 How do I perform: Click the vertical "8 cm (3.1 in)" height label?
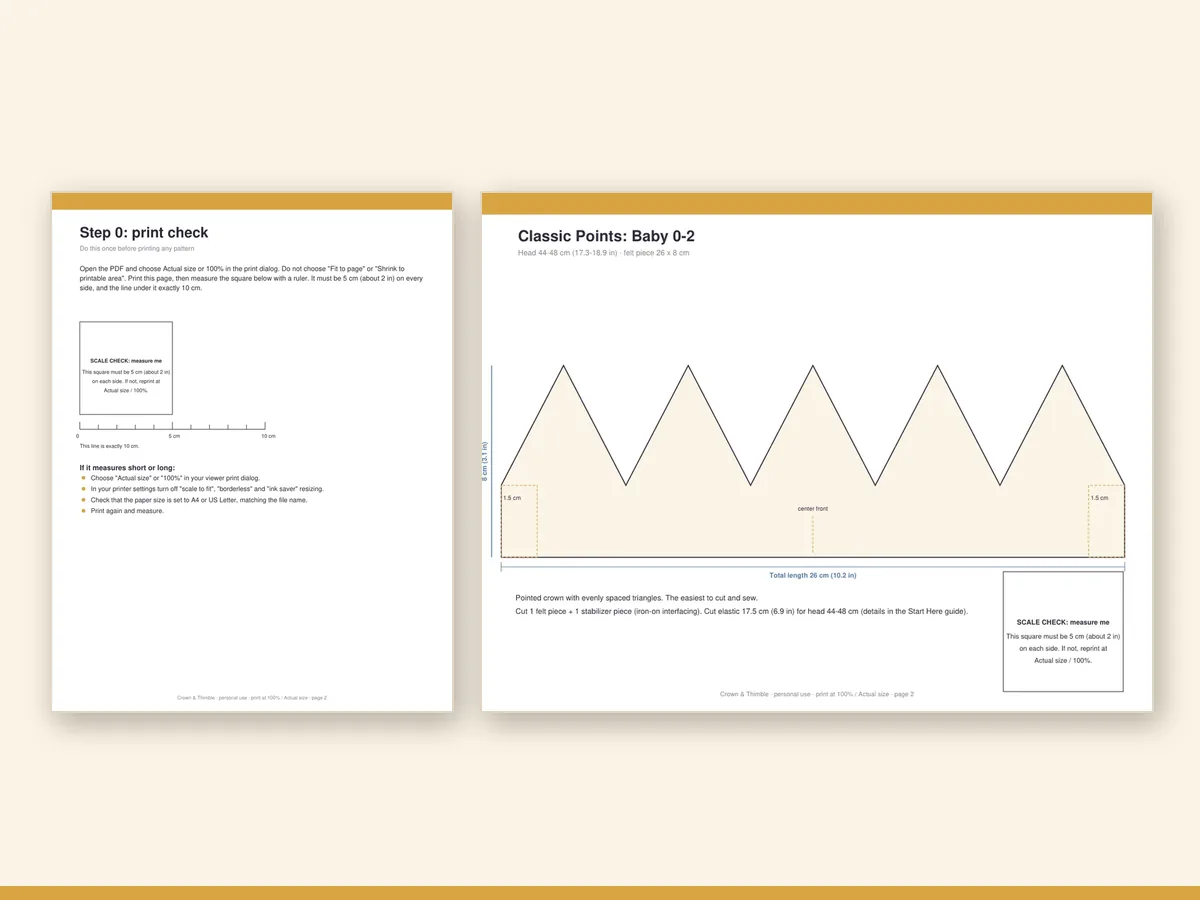(486, 462)
